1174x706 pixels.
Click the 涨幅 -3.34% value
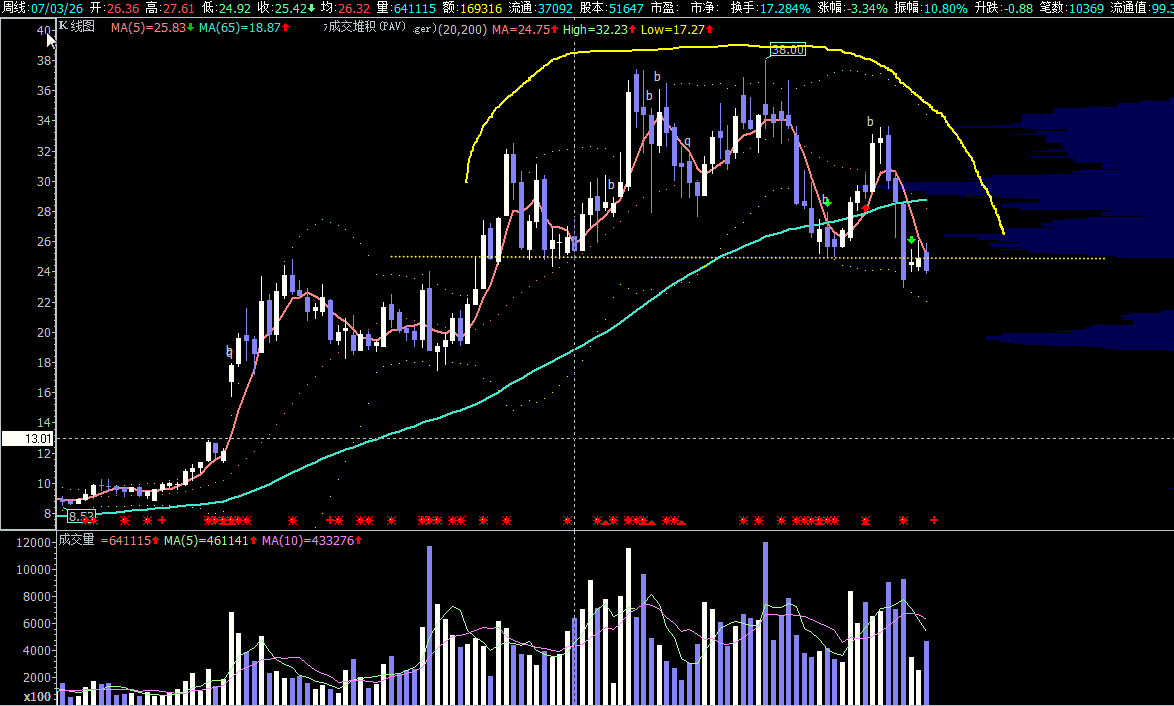tap(866, 8)
